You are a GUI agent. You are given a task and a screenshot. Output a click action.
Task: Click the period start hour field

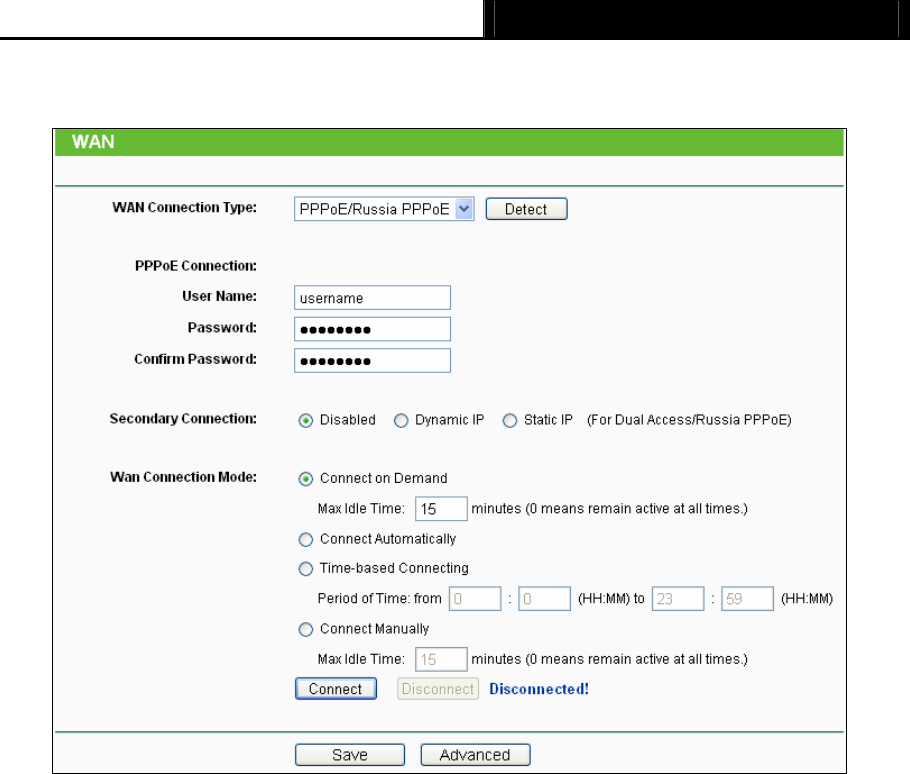475,599
